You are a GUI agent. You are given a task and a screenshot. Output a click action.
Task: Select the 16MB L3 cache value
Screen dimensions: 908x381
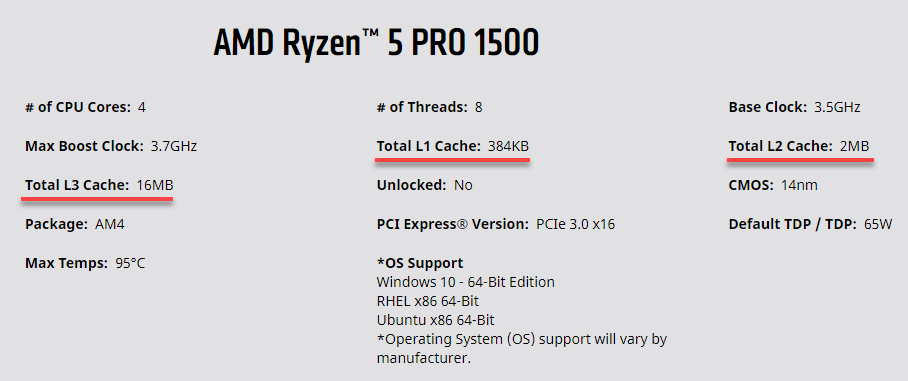[x=155, y=185]
